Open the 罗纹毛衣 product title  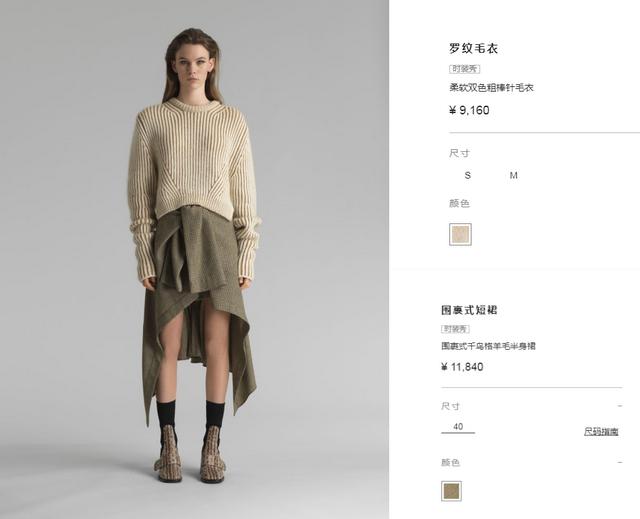(x=473, y=49)
